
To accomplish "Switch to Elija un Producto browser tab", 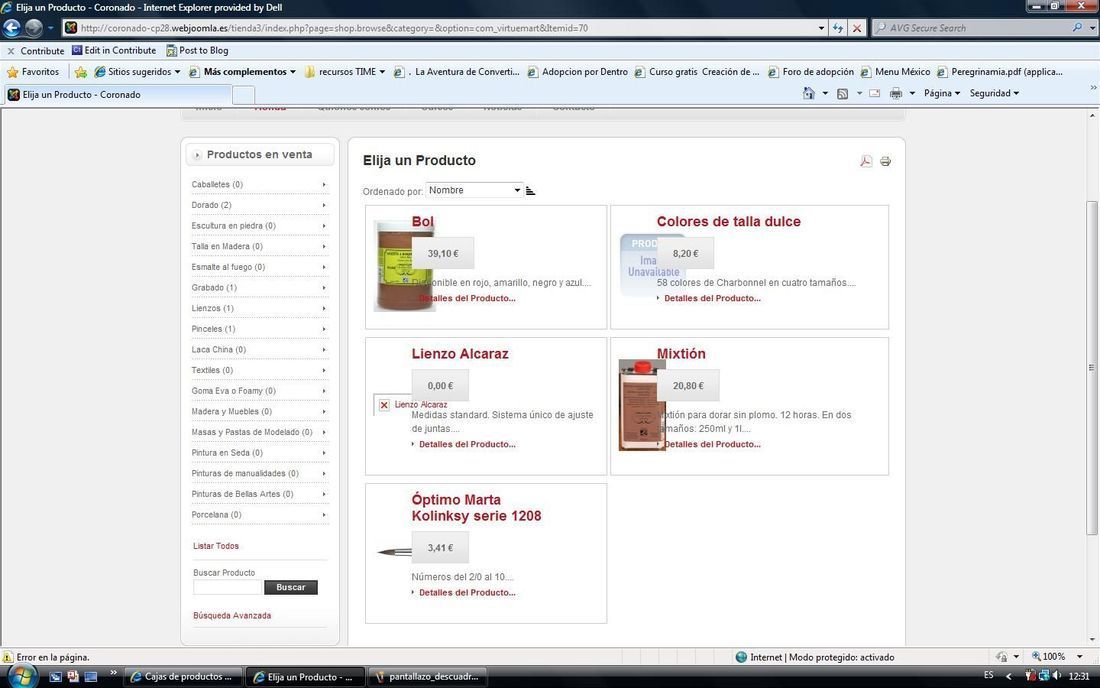I will pyautogui.click(x=116, y=95).
